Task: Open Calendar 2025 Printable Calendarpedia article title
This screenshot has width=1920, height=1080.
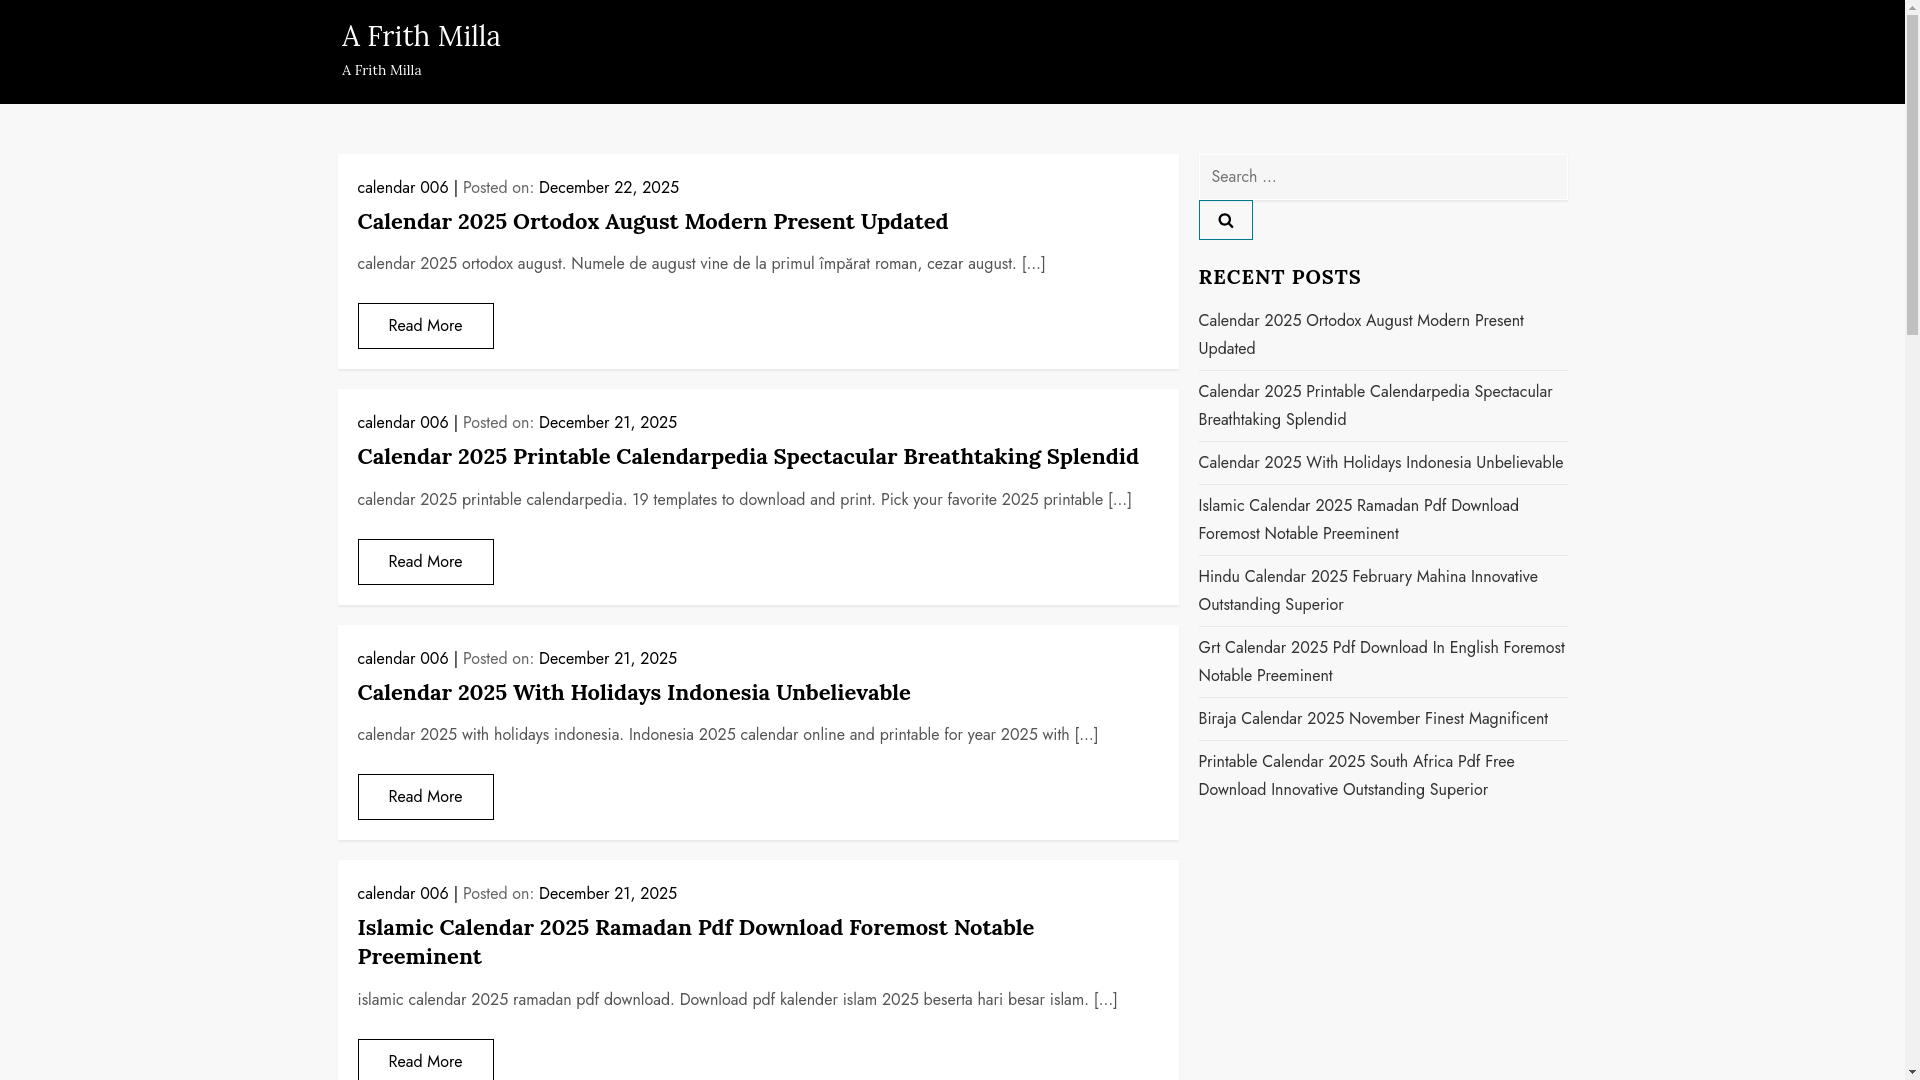Action: [747, 456]
